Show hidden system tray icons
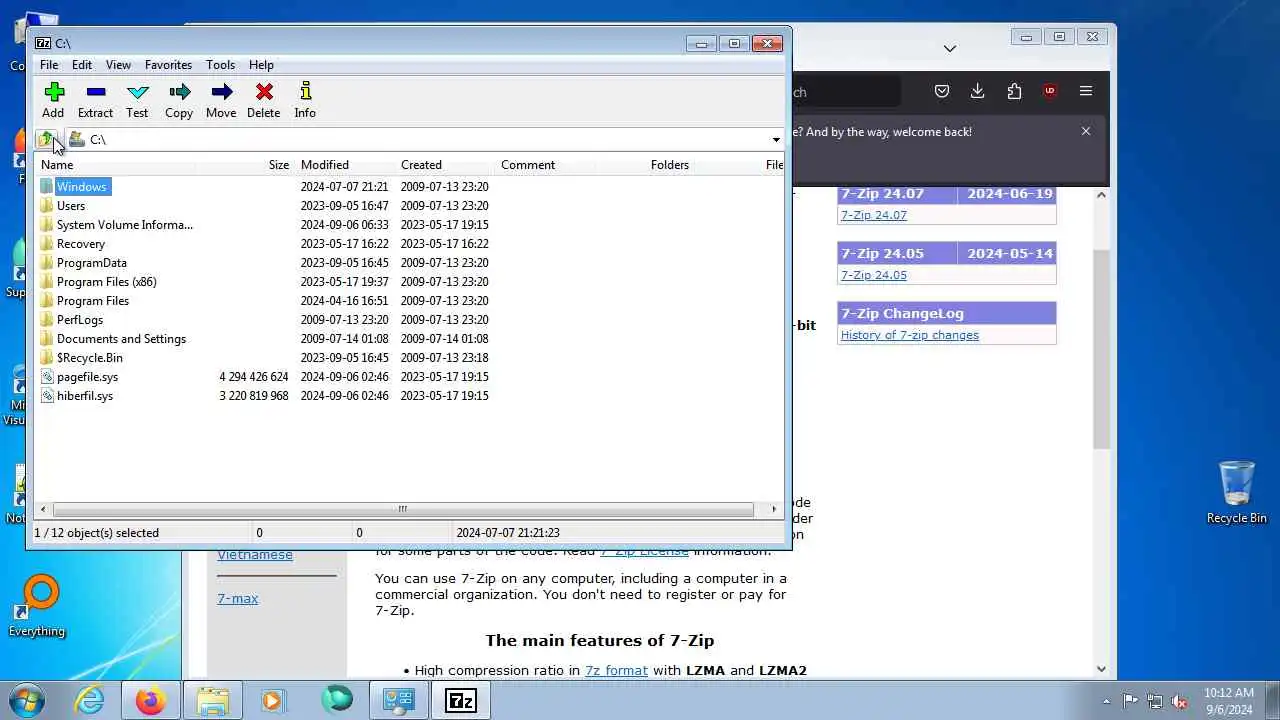This screenshot has width=1280, height=720. point(1106,701)
